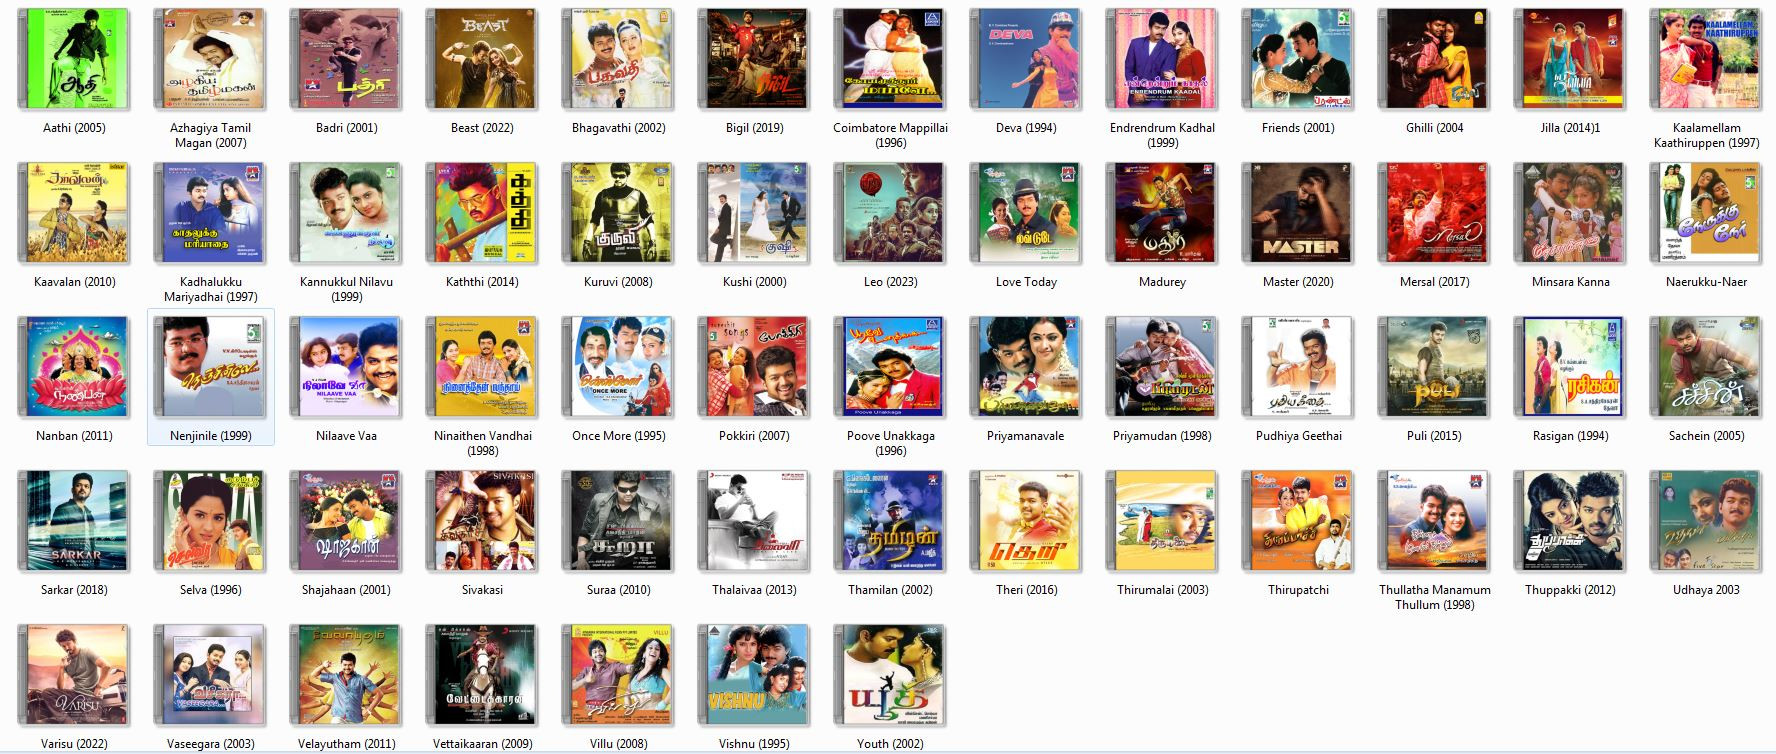This screenshot has height=754, width=1776.
Task: Select the highlighted Nenjinile (1999) folder icon
Action: [210, 368]
